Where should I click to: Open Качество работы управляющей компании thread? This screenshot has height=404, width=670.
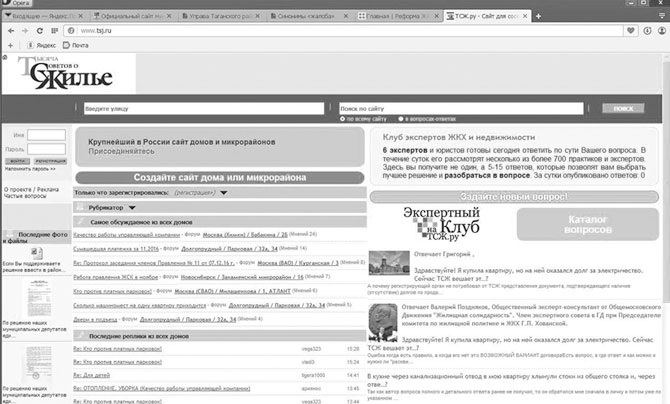[x=126, y=235]
